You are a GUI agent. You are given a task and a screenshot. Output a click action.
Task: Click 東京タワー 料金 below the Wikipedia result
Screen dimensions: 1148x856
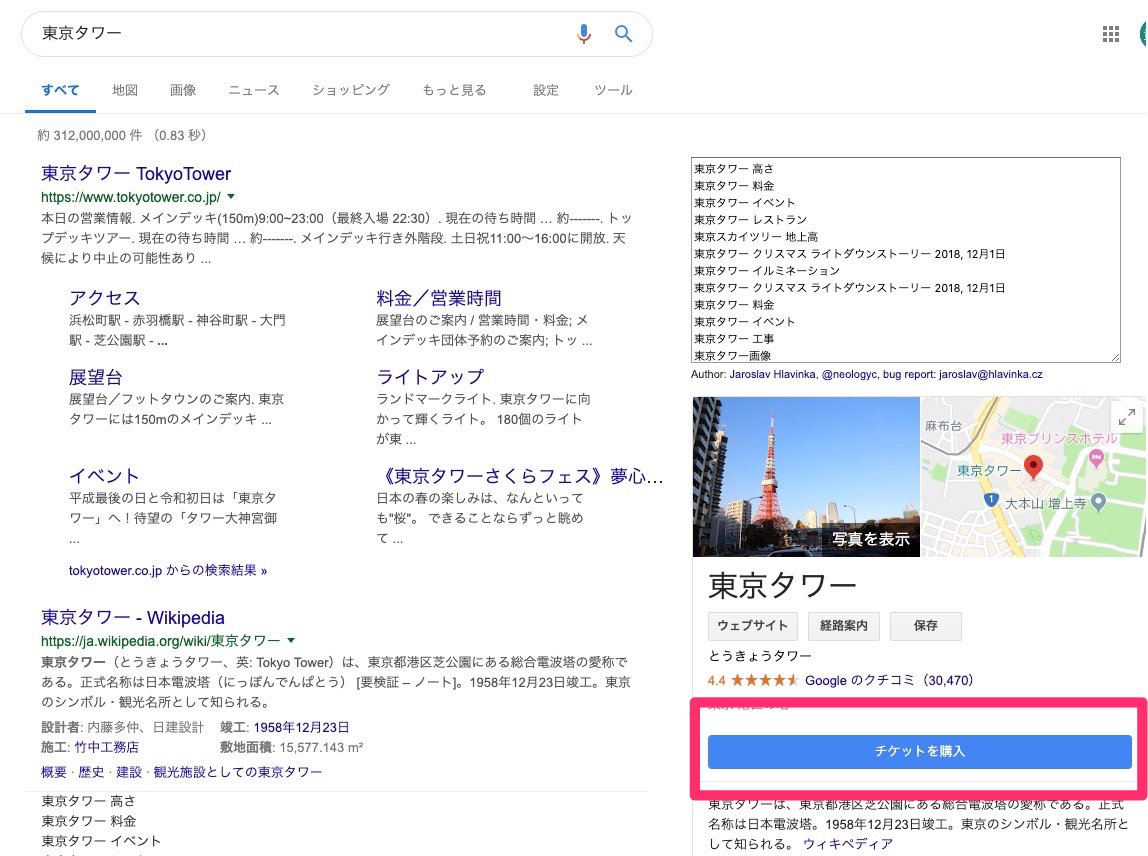(x=89, y=821)
